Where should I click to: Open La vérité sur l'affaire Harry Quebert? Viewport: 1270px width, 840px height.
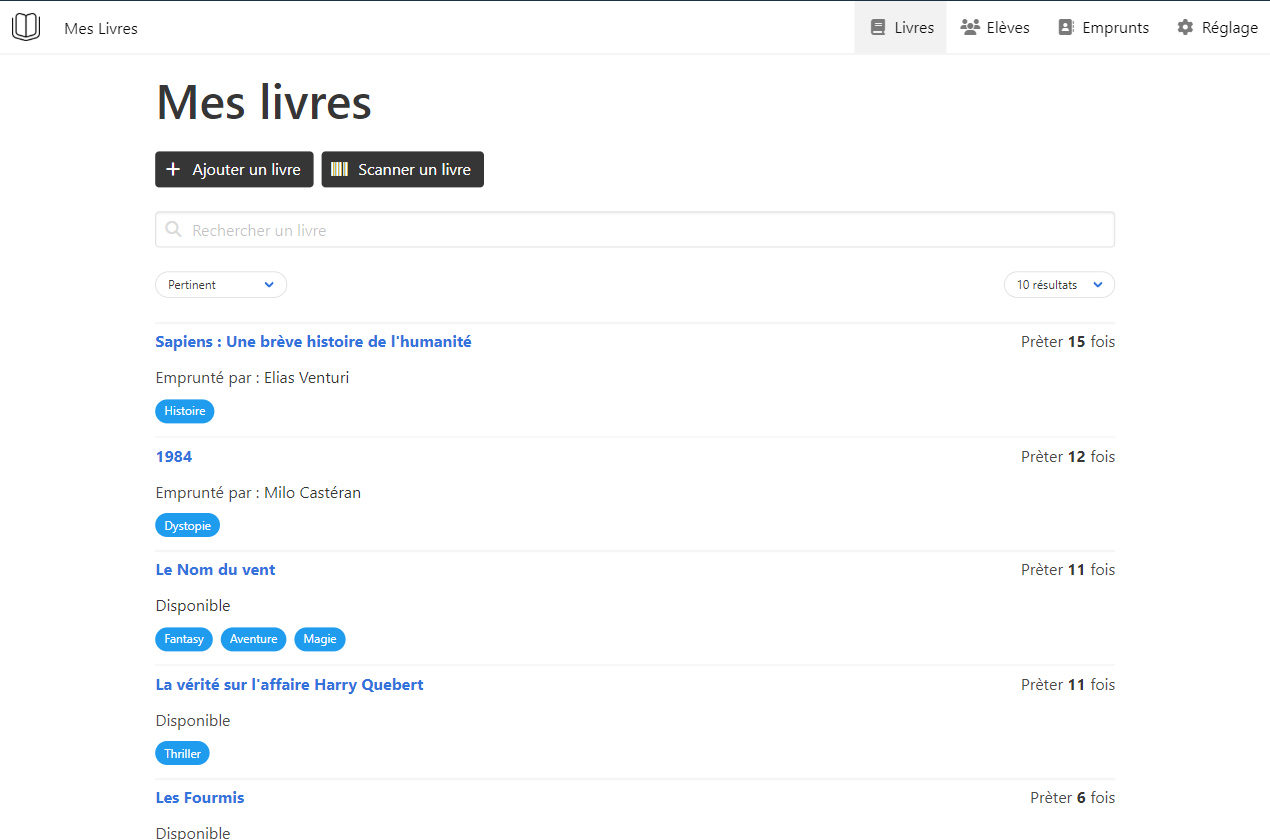point(289,685)
